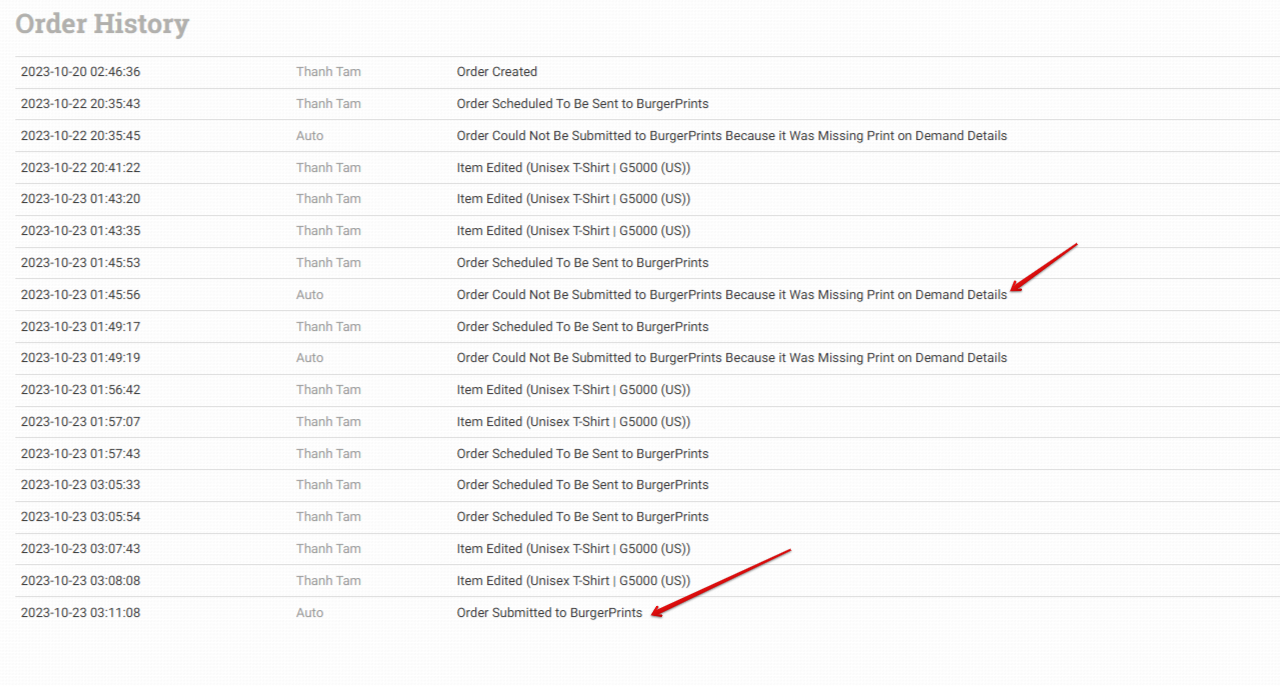Click 'Auto' in the 03:11:08 row

pyautogui.click(x=310, y=613)
